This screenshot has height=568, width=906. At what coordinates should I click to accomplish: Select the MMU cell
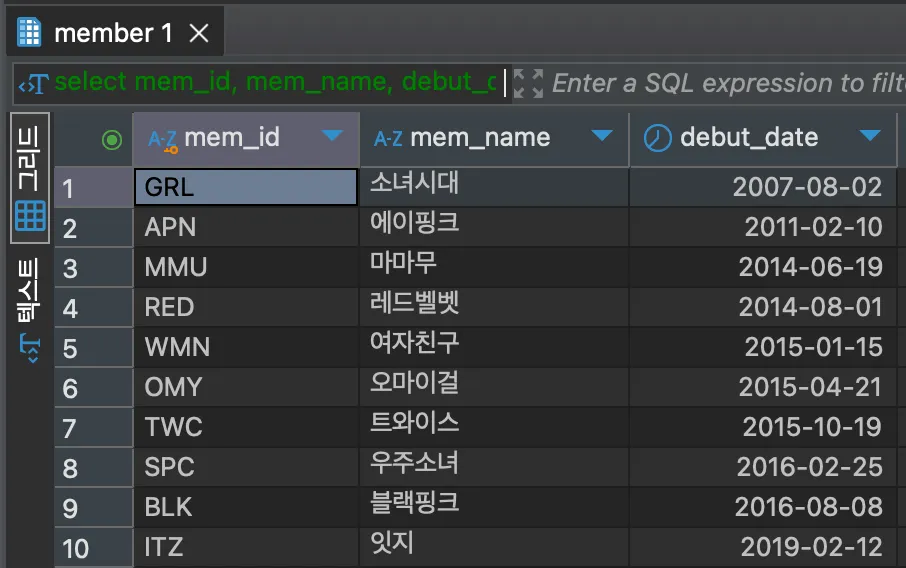coord(246,268)
